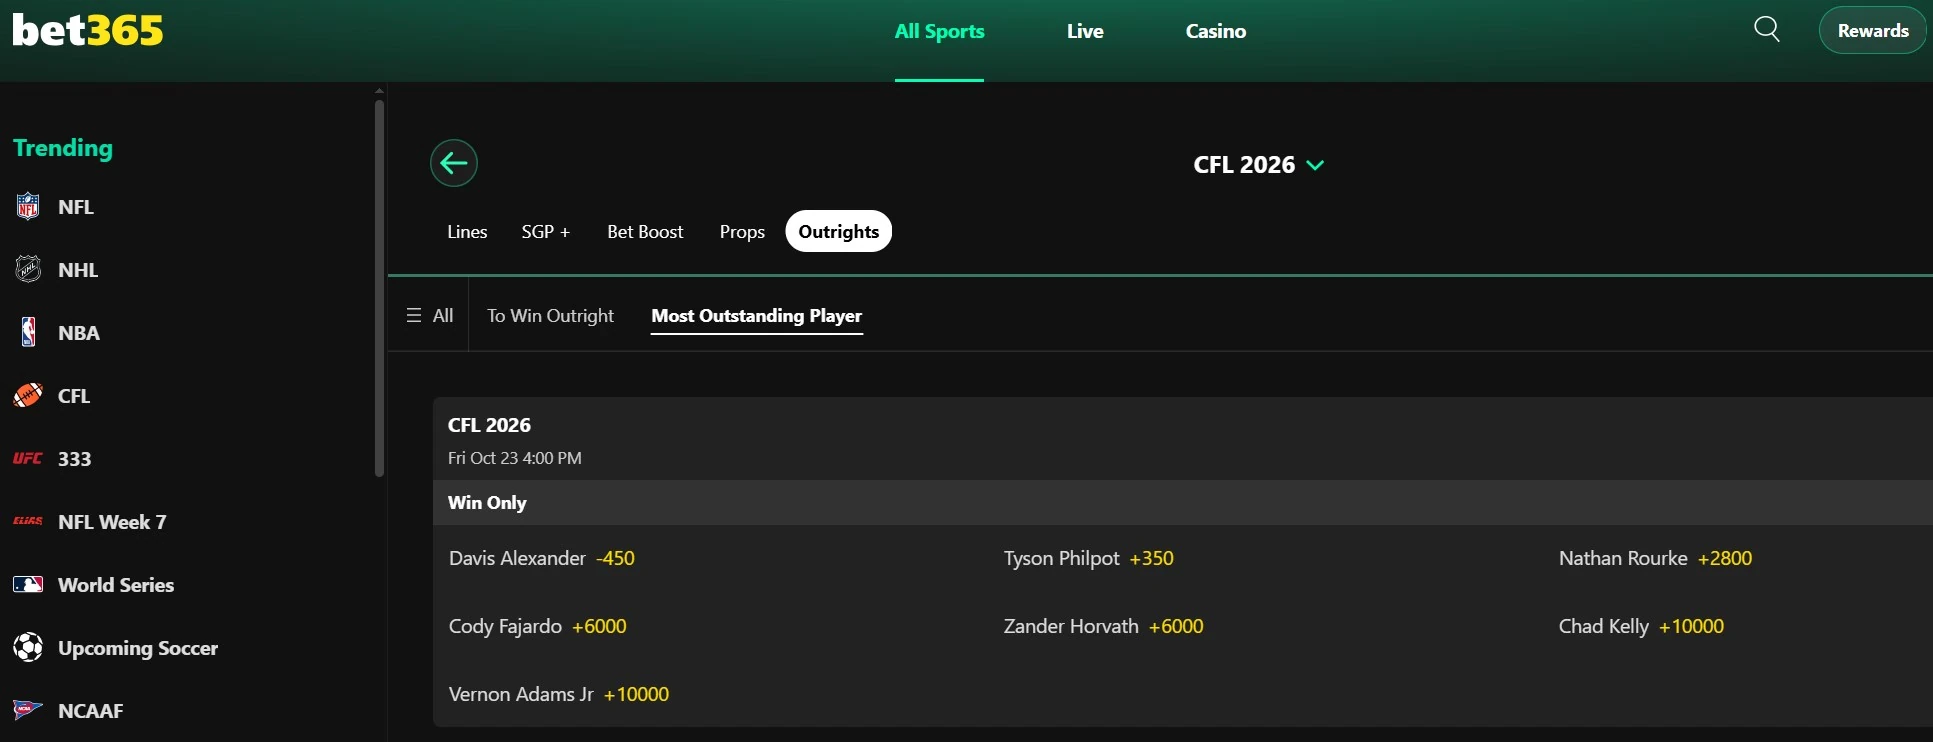
Task: Go back using the arrow button
Action: [454, 163]
